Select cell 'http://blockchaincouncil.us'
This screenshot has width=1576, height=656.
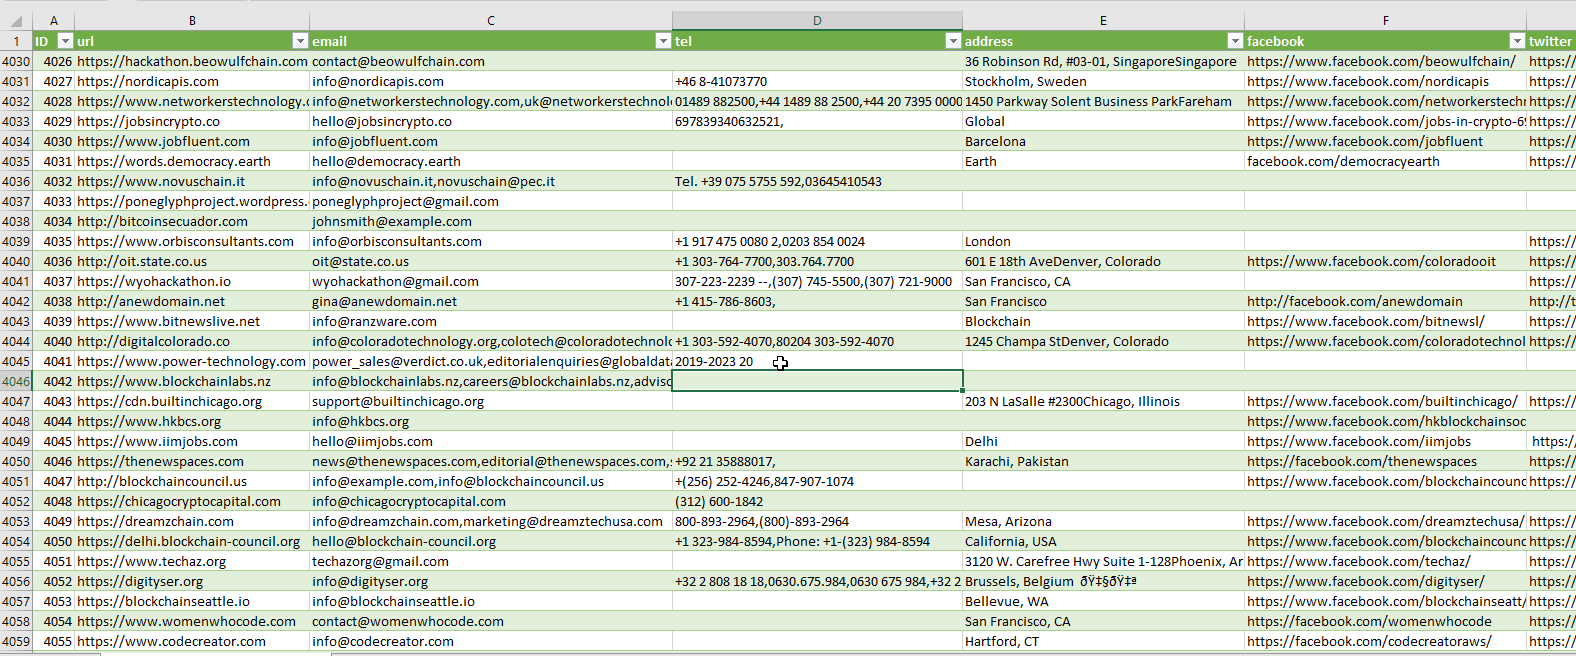click(x=192, y=481)
